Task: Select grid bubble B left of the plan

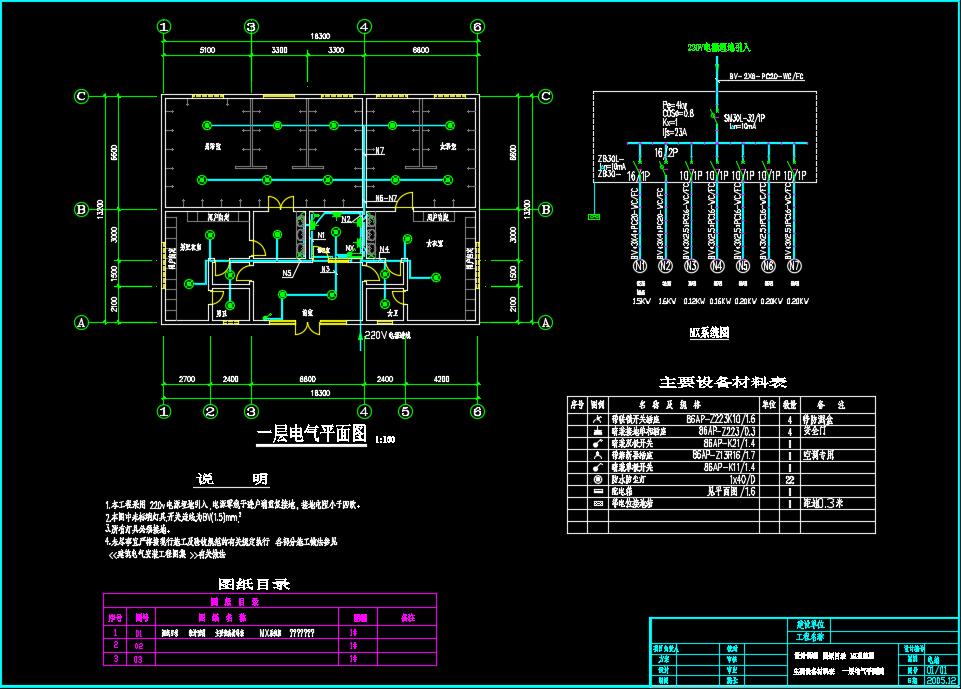Action: [81, 210]
